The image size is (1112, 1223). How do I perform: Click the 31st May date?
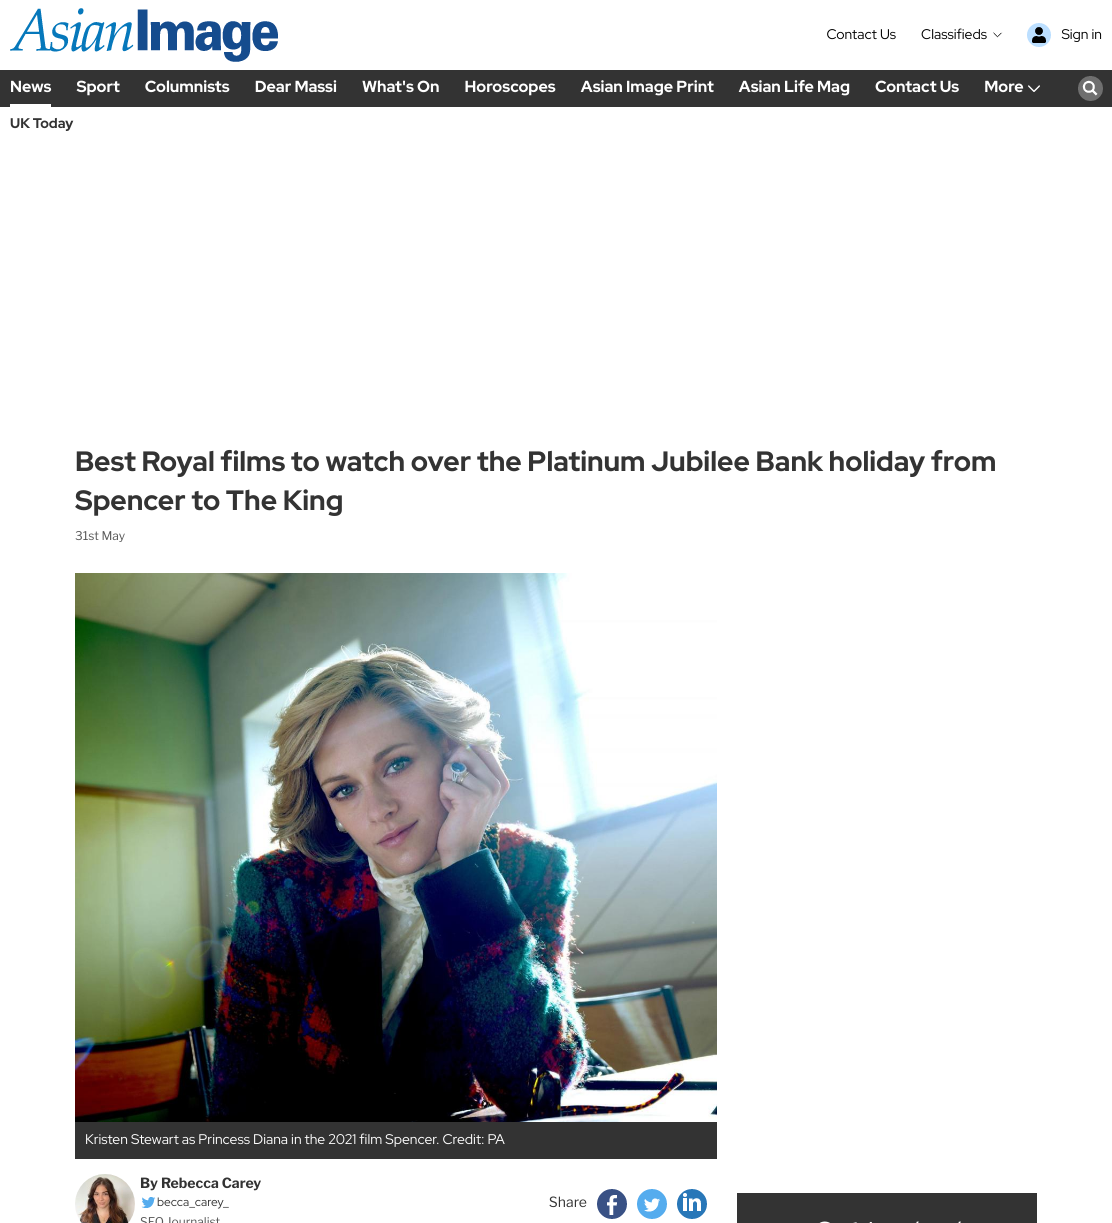click(100, 536)
